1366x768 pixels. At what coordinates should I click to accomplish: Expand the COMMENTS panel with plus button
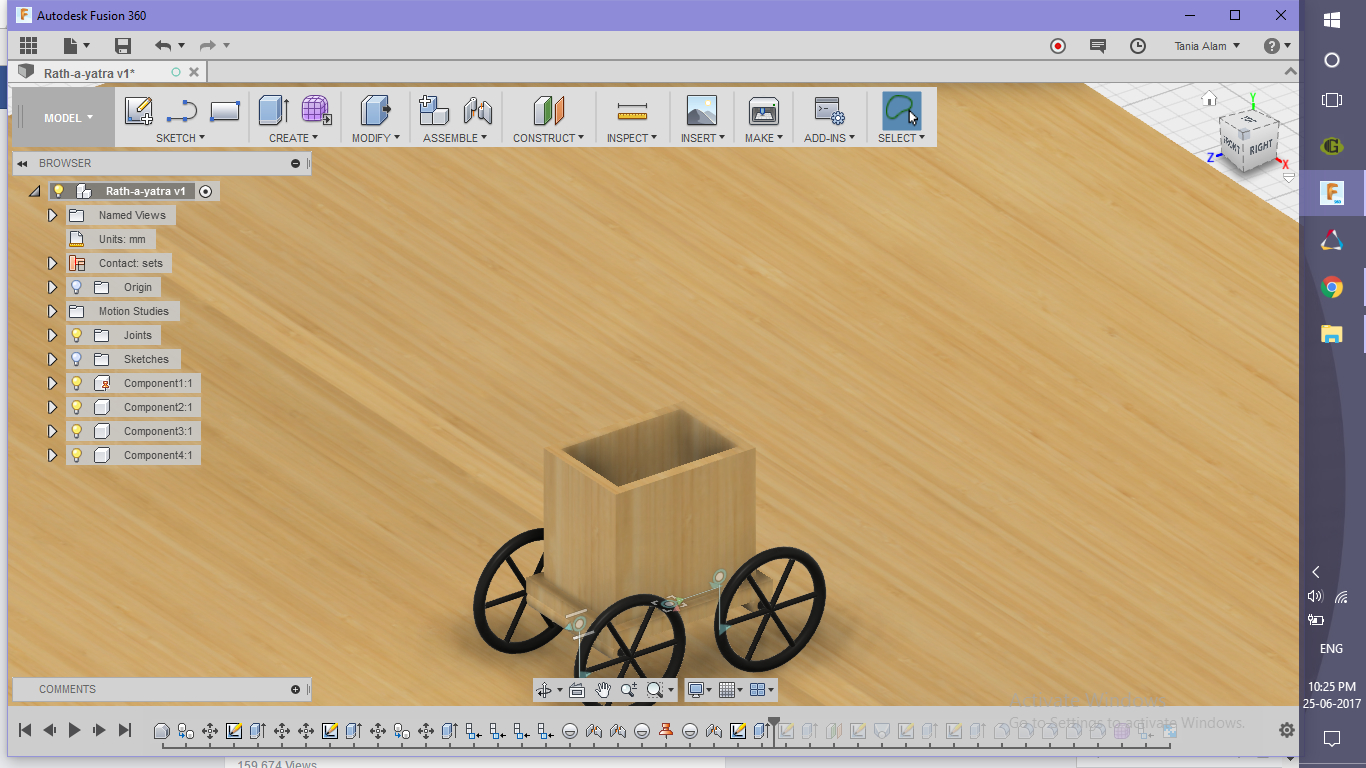pyautogui.click(x=295, y=689)
